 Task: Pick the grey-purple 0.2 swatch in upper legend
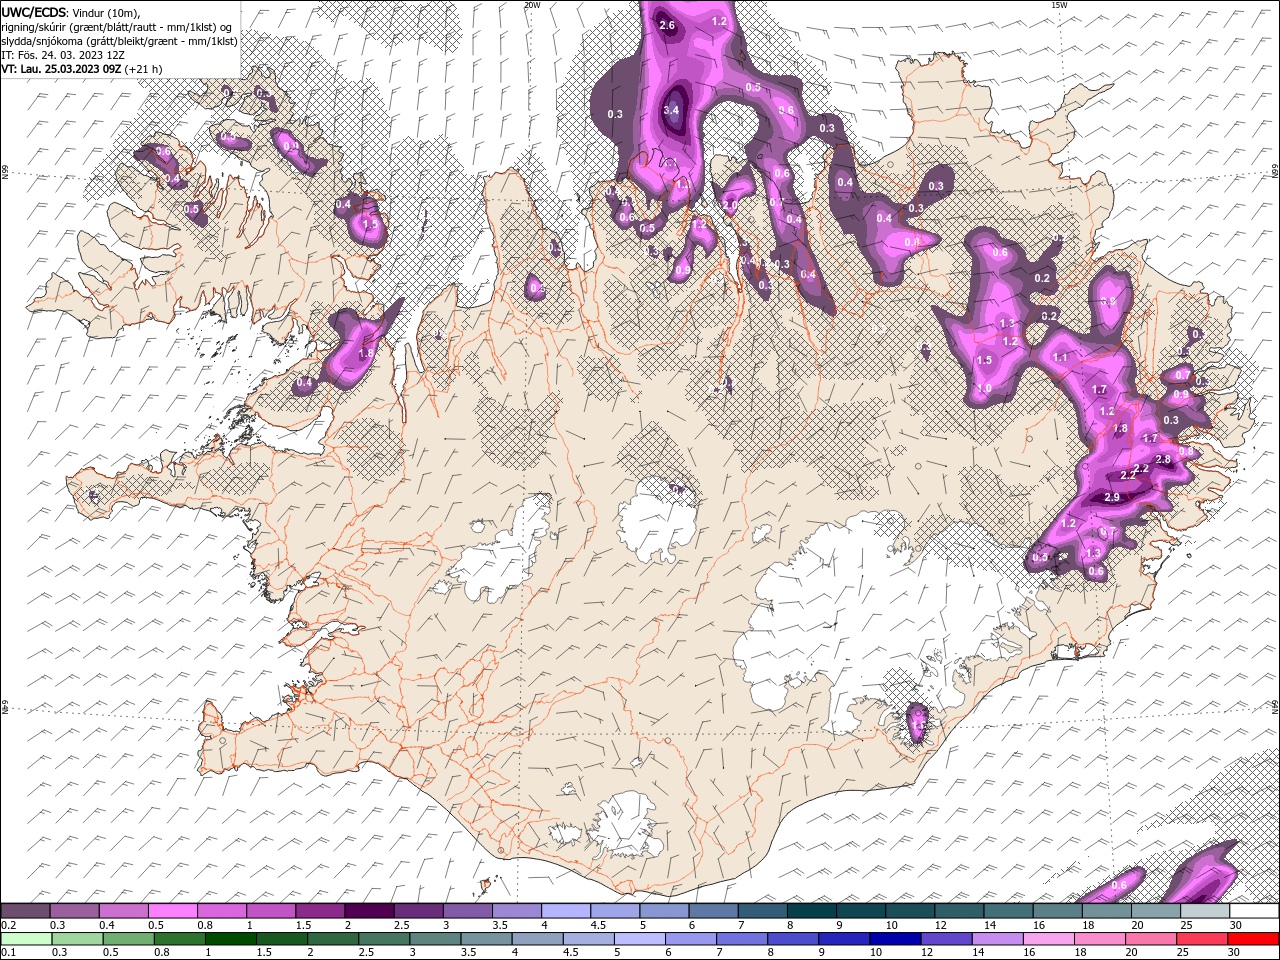25,911
